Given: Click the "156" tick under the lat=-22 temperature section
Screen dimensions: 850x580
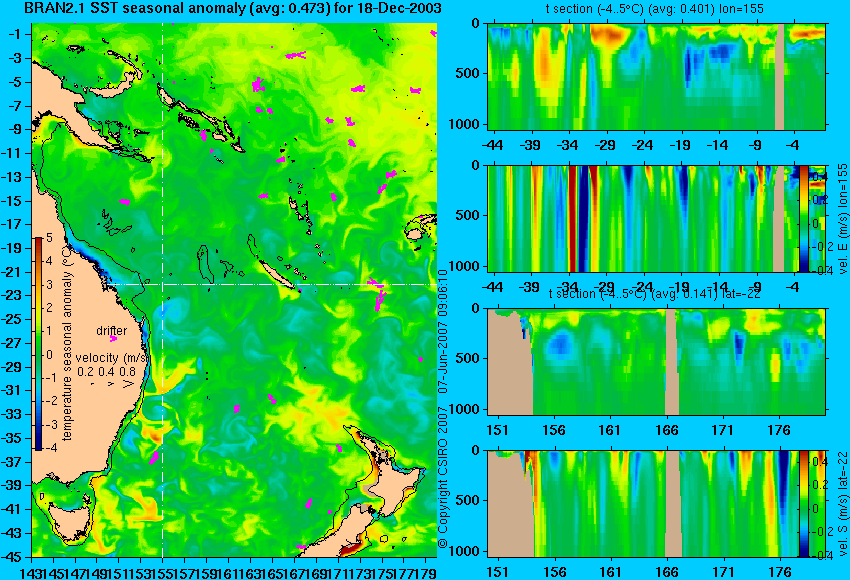Looking at the screenshot, I should coord(554,430).
